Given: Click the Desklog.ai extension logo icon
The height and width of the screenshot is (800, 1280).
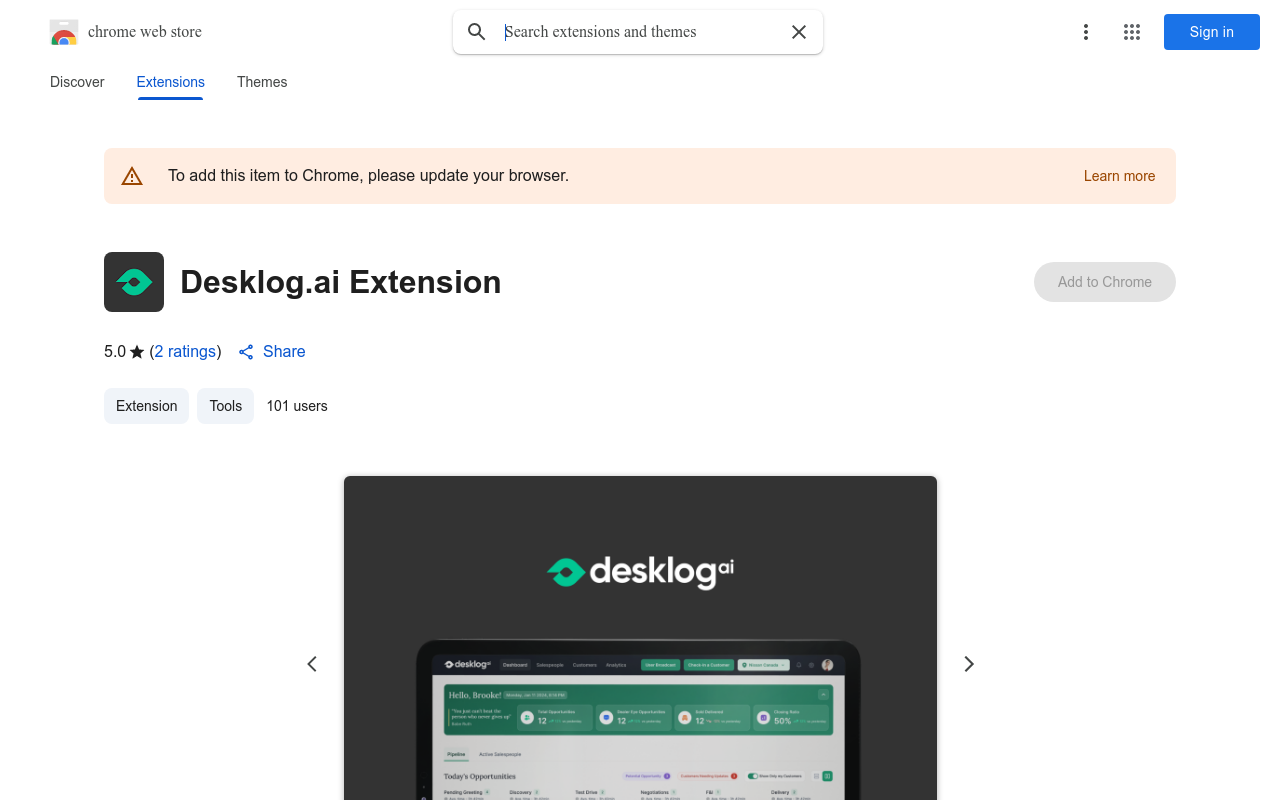Looking at the screenshot, I should coord(134,282).
